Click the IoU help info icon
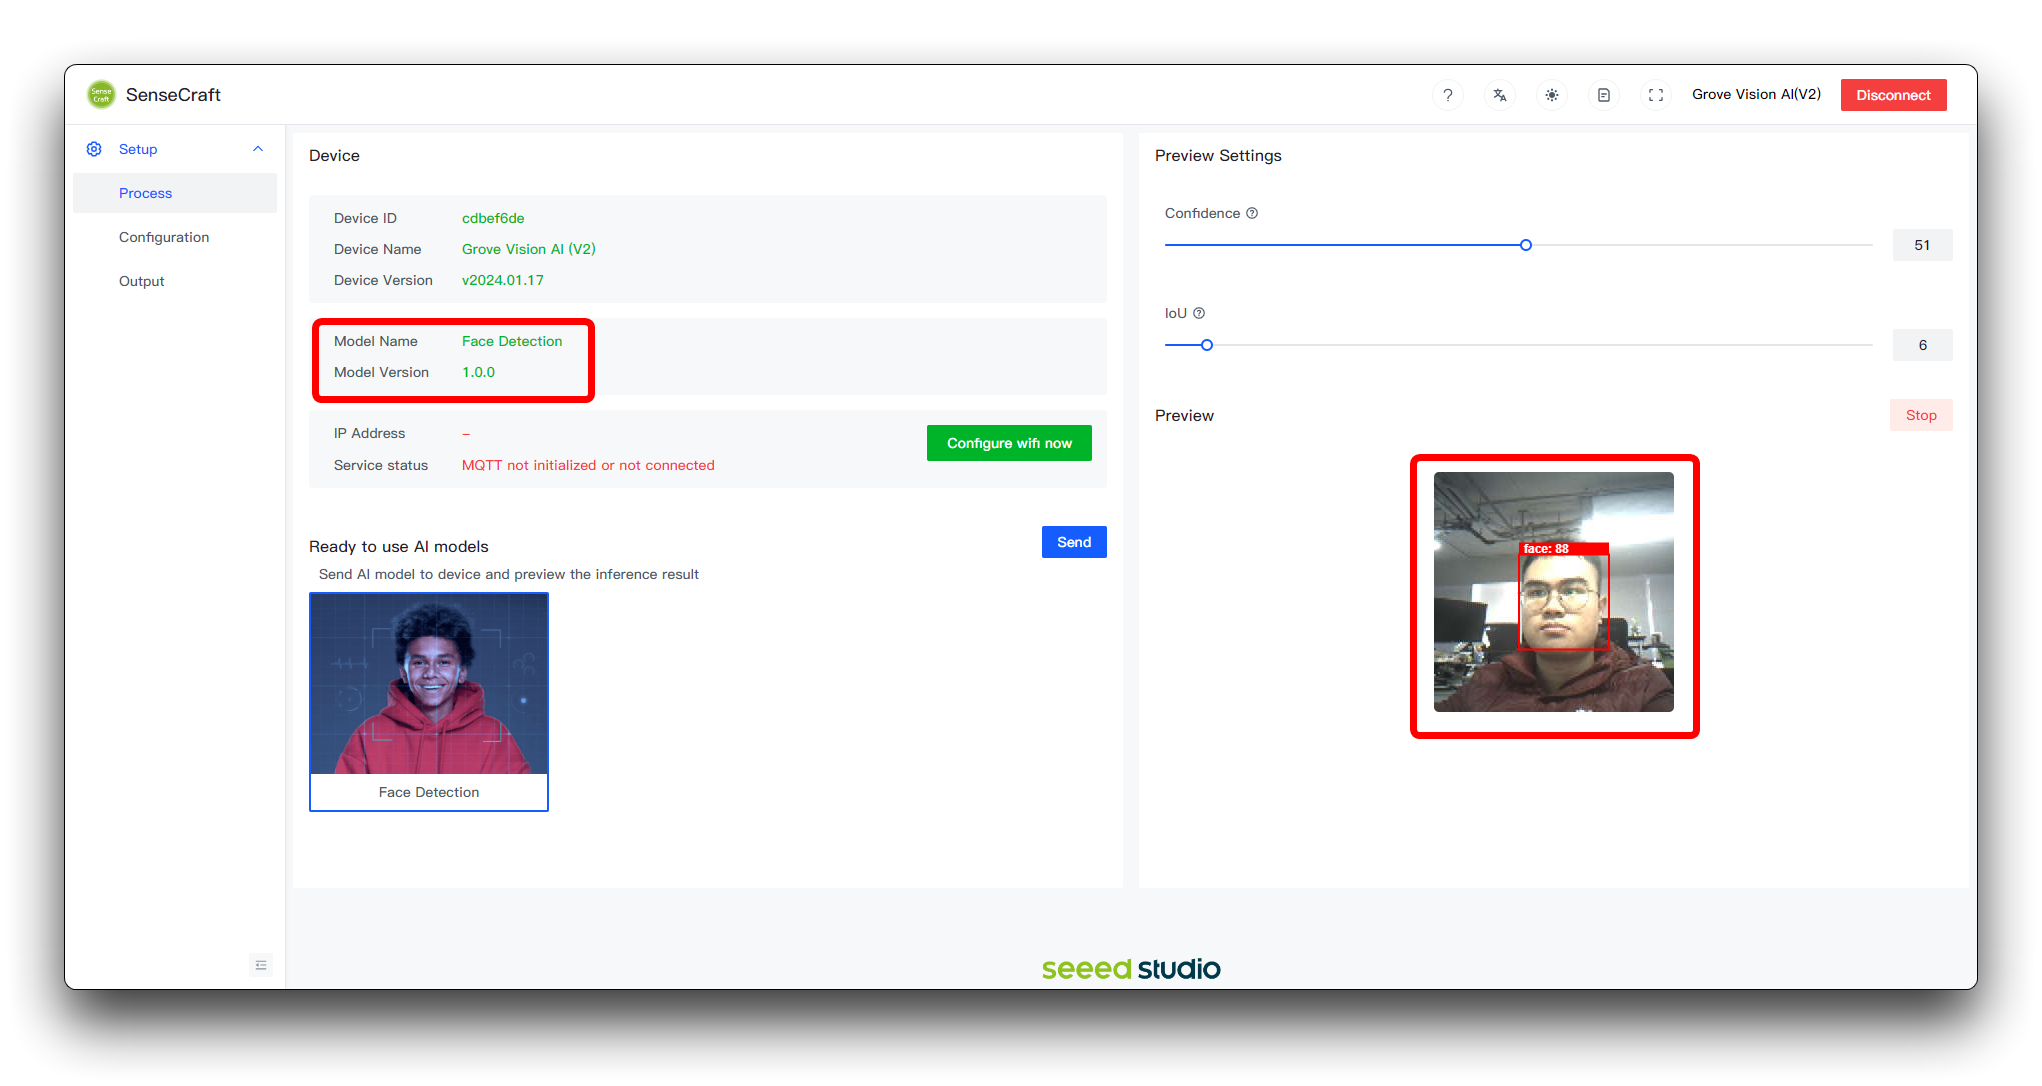The image size is (2042, 1086). (x=1199, y=313)
